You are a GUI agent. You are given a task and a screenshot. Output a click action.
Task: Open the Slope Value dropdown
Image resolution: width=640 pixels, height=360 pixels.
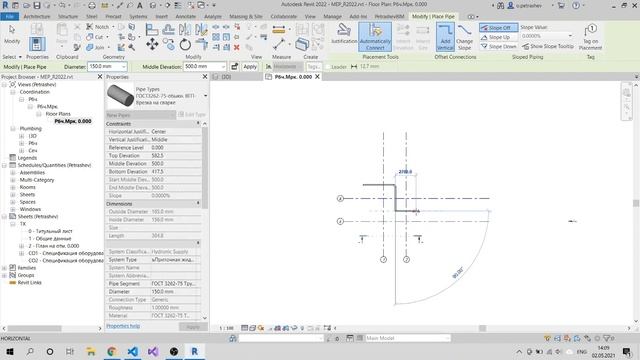pyautogui.click(x=570, y=36)
